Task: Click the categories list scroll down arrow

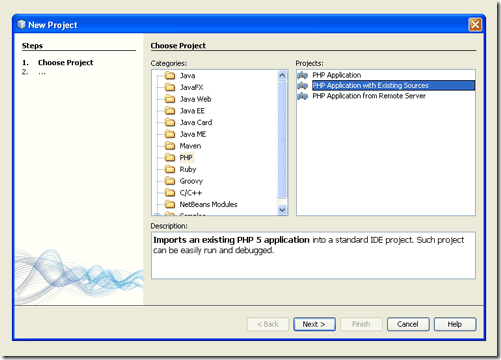Action: tap(282, 210)
